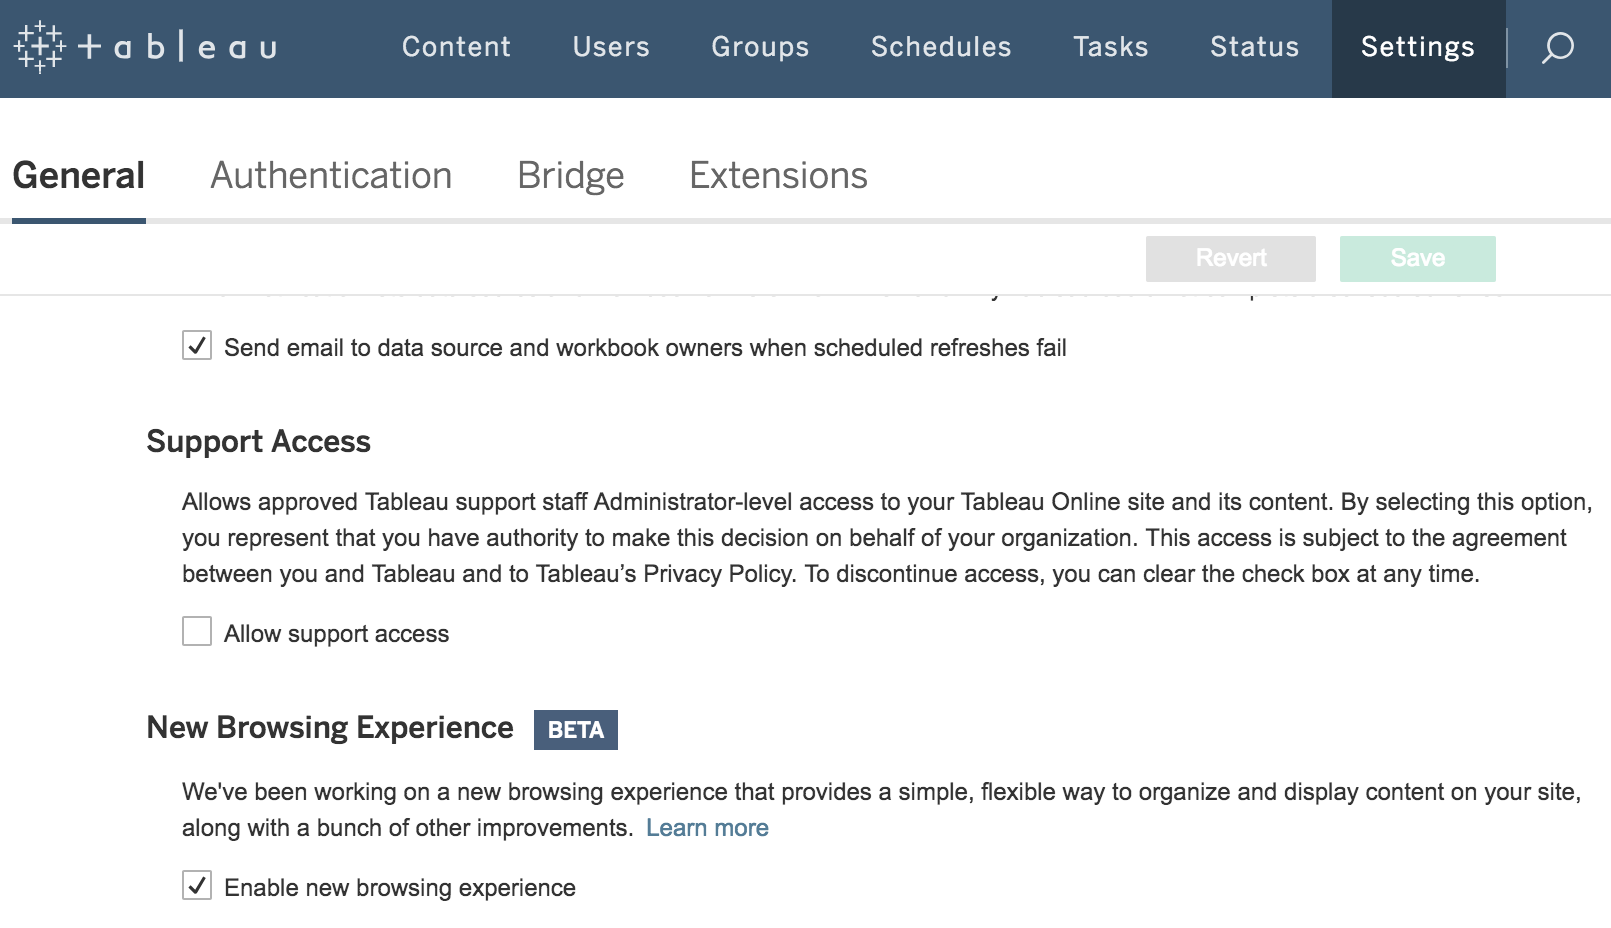
Task: Go to Users page
Action: 611,47
